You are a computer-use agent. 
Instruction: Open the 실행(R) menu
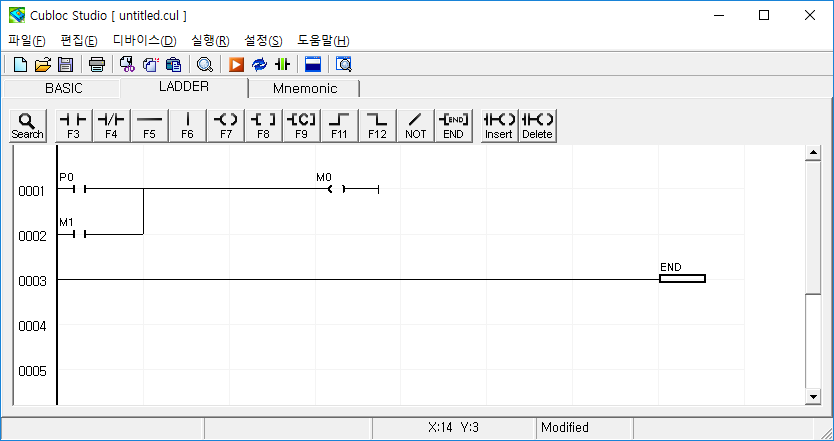pyautogui.click(x=209, y=41)
